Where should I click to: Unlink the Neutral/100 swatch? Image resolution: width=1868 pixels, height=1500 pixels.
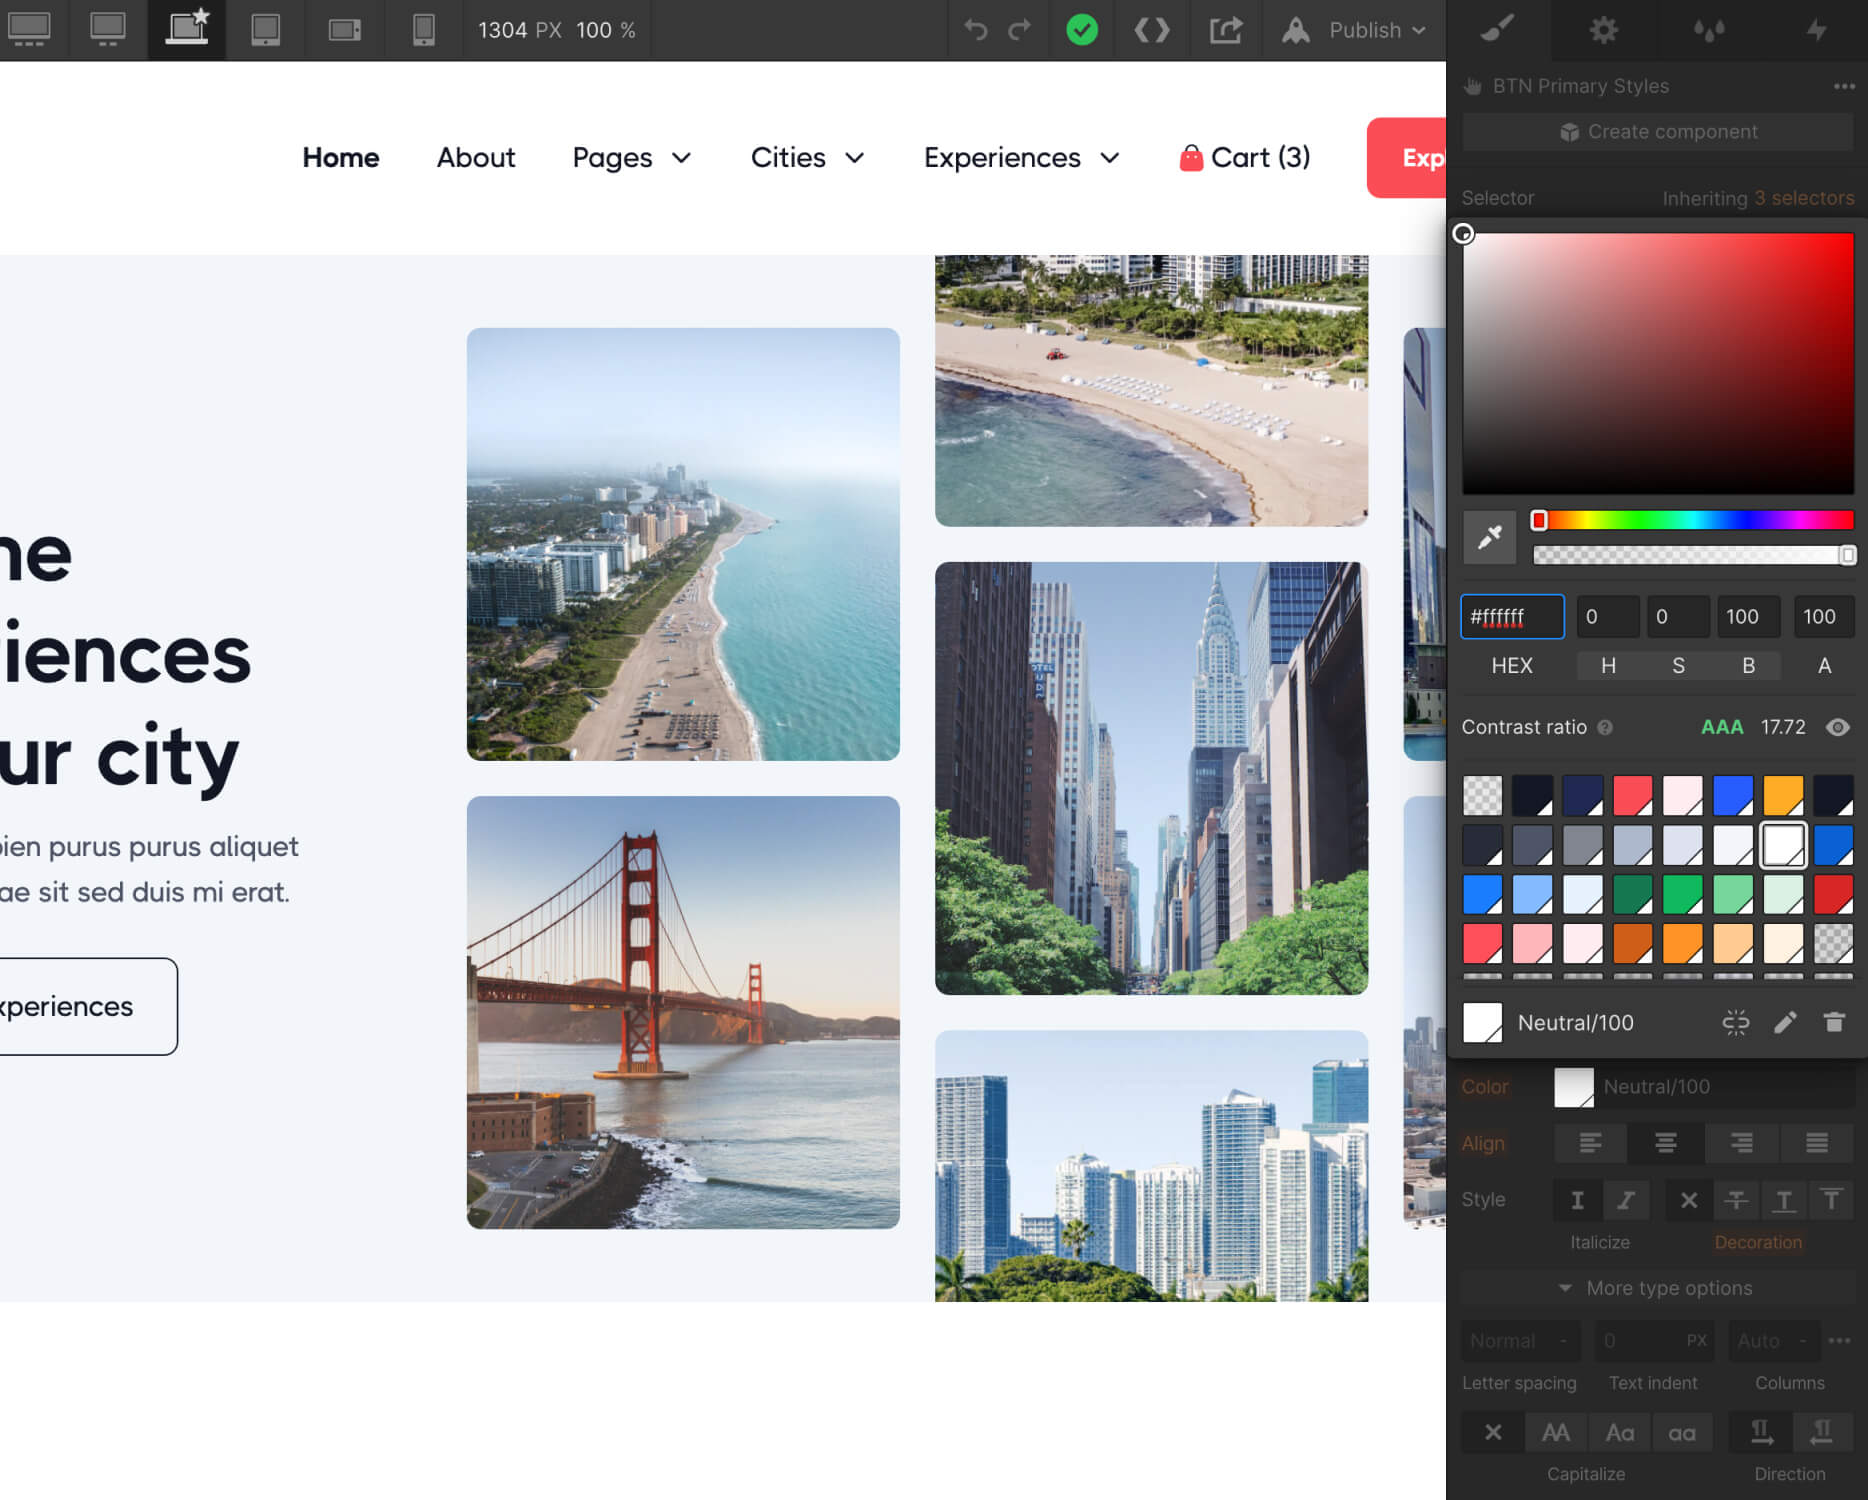(1735, 1022)
